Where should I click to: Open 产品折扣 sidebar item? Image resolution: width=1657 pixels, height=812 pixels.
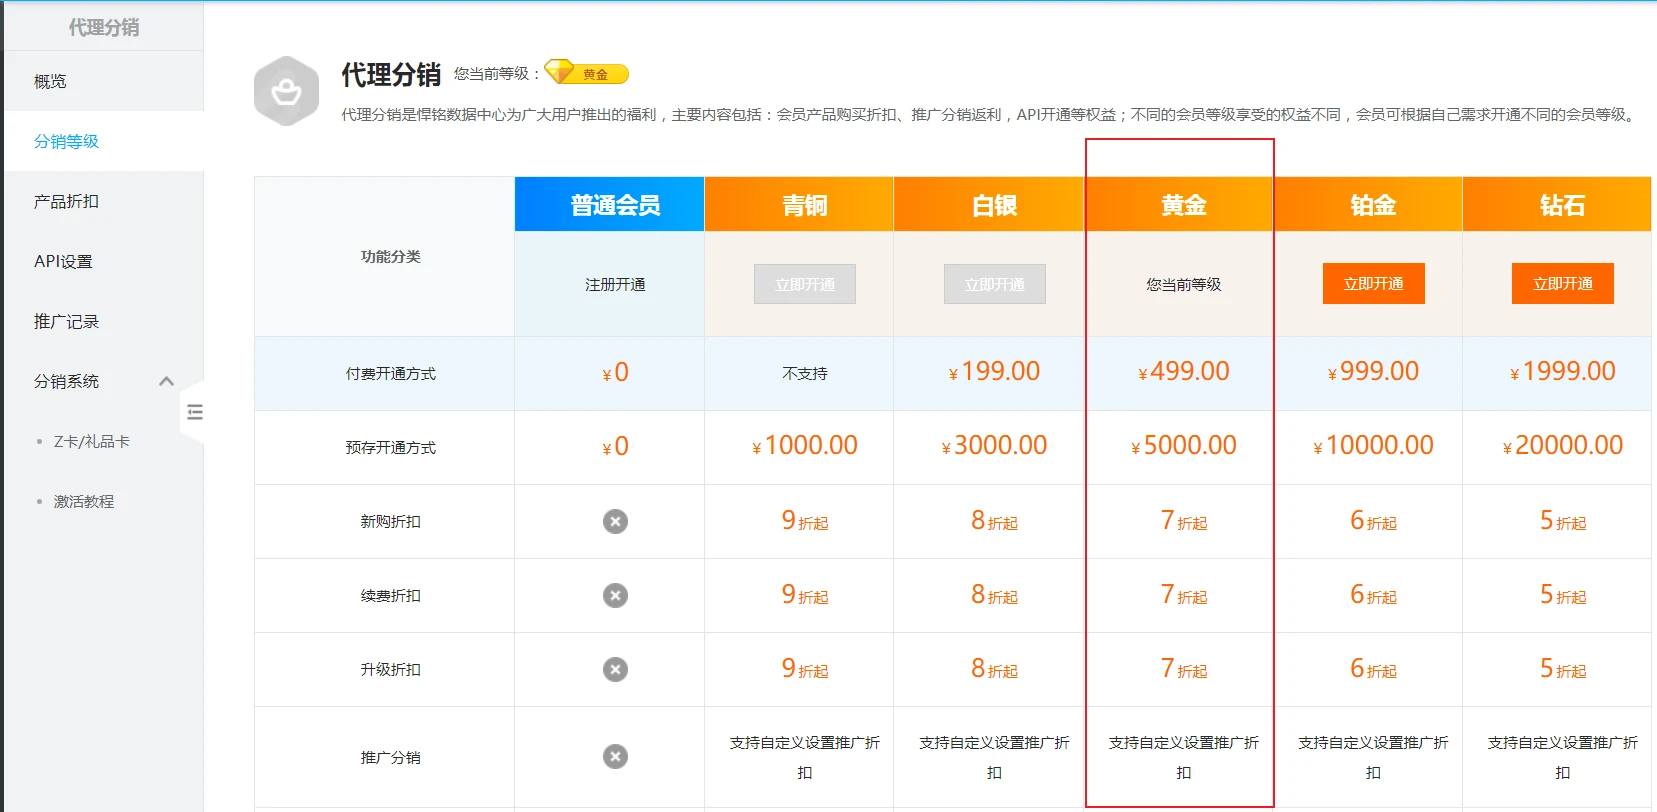coord(66,202)
